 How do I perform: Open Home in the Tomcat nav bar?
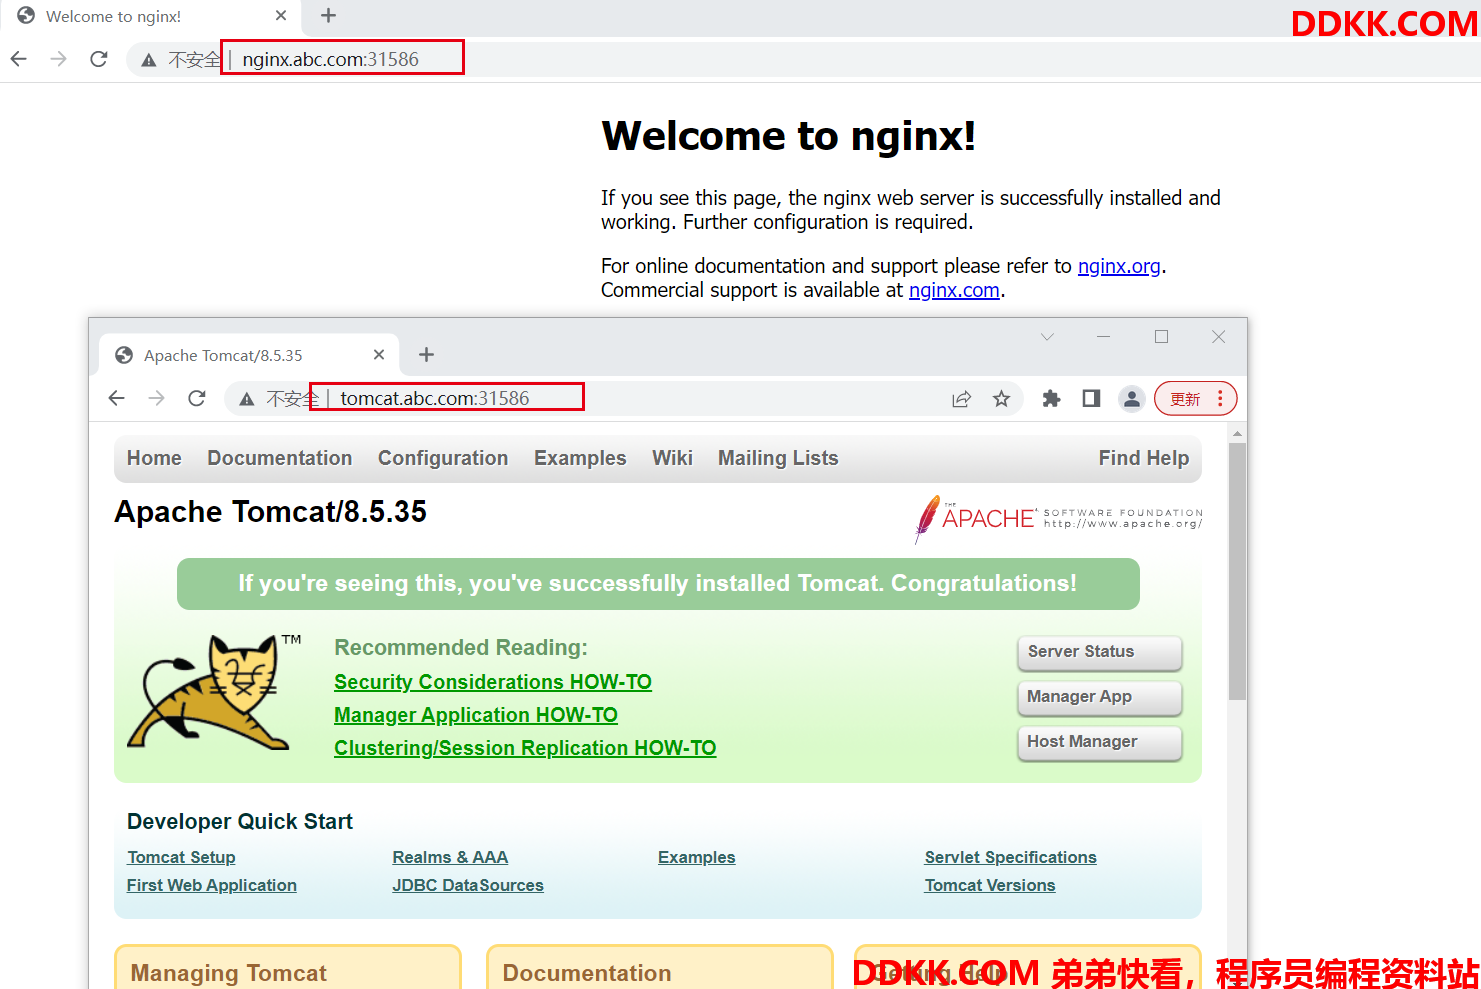154,458
